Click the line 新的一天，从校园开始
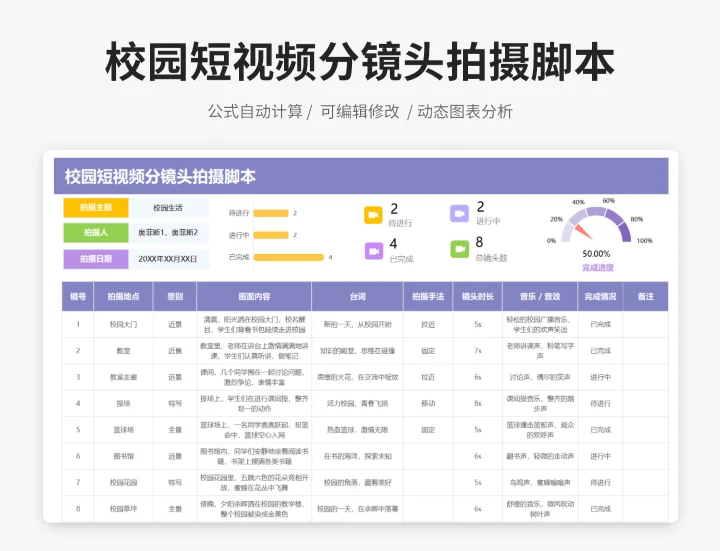This screenshot has width=720, height=551. 357,324
